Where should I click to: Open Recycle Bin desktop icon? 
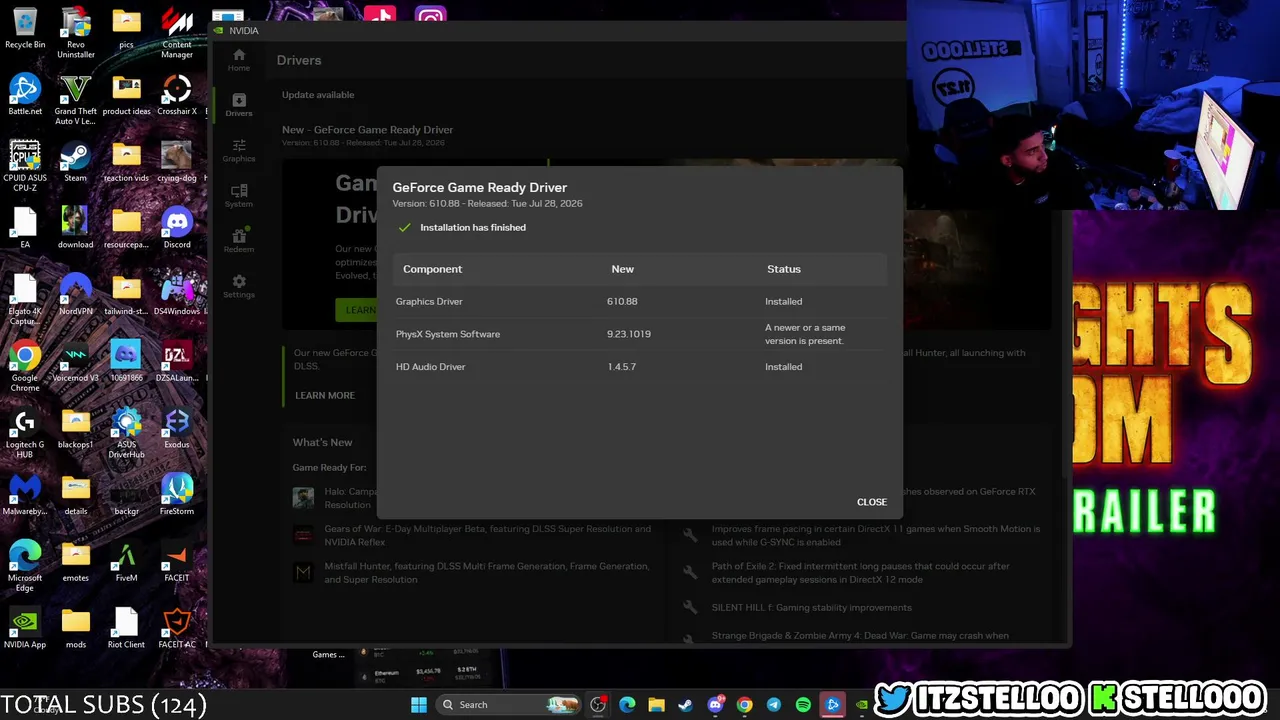[x=25, y=28]
